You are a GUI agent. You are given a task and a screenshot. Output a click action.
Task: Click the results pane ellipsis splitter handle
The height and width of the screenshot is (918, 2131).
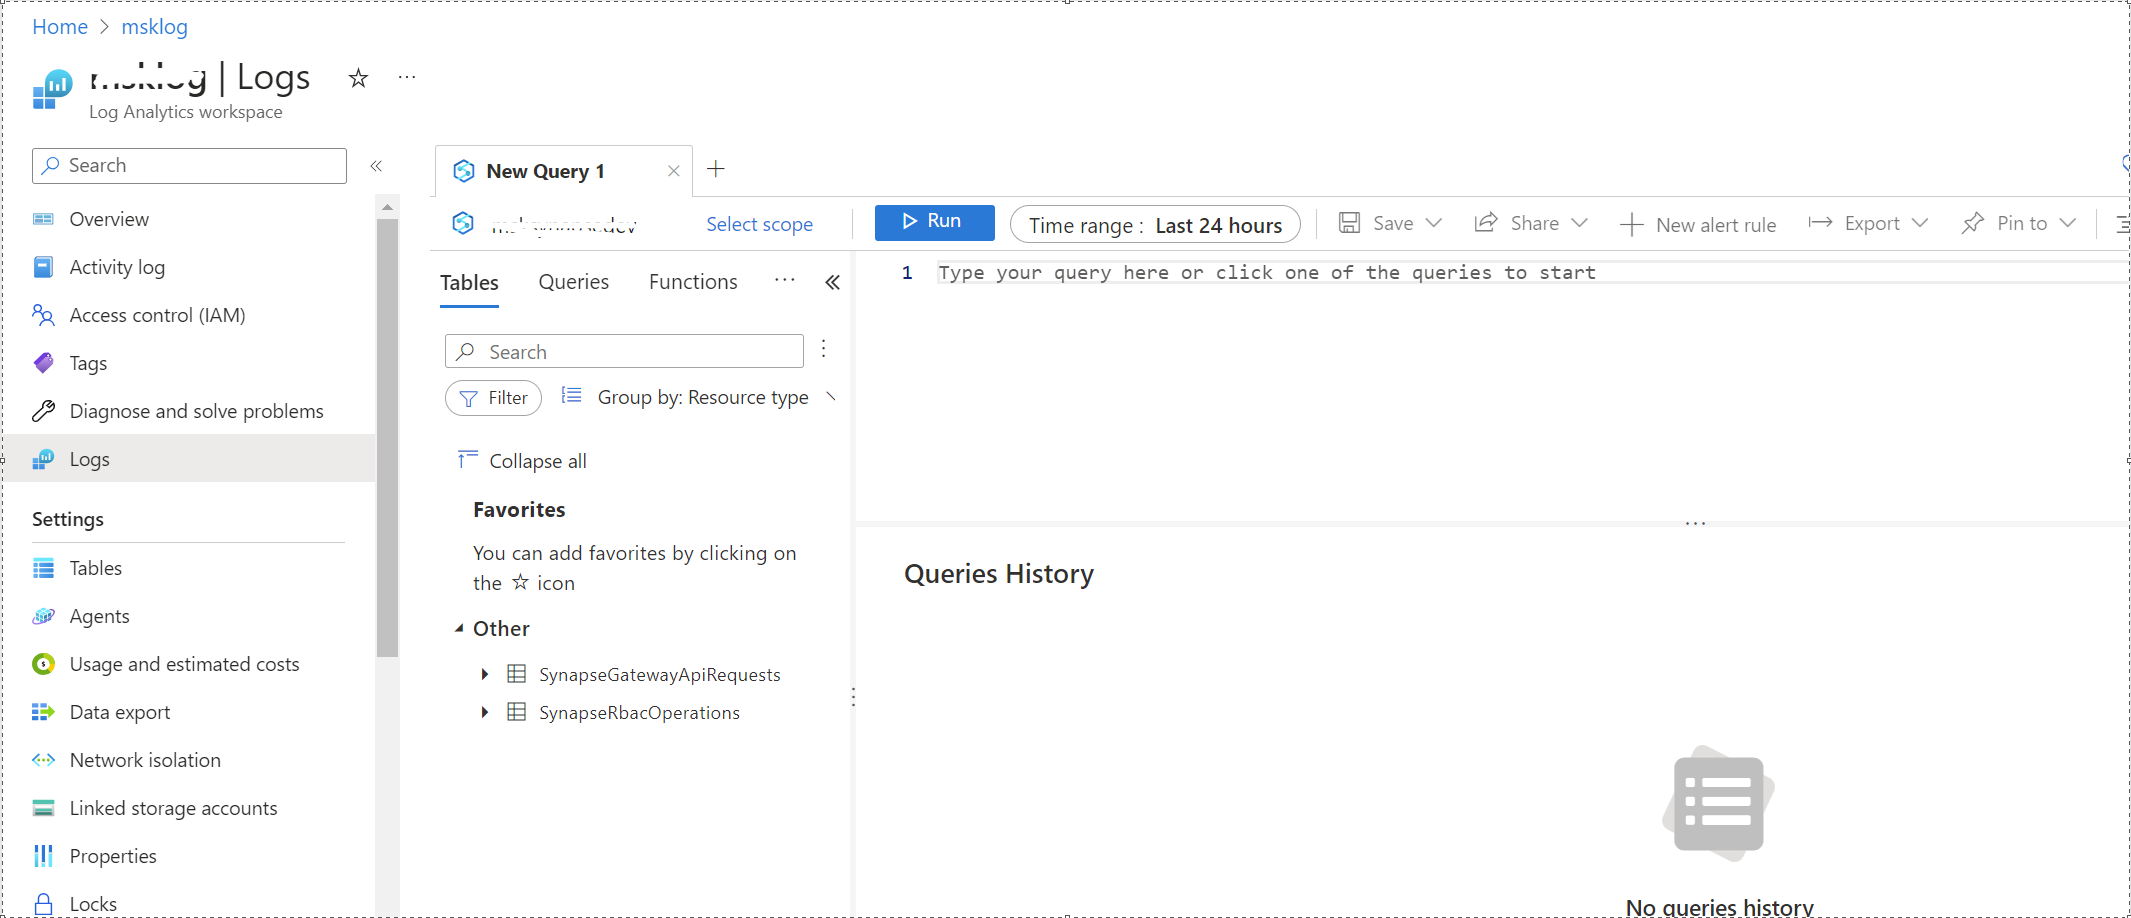pyautogui.click(x=1695, y=523)
